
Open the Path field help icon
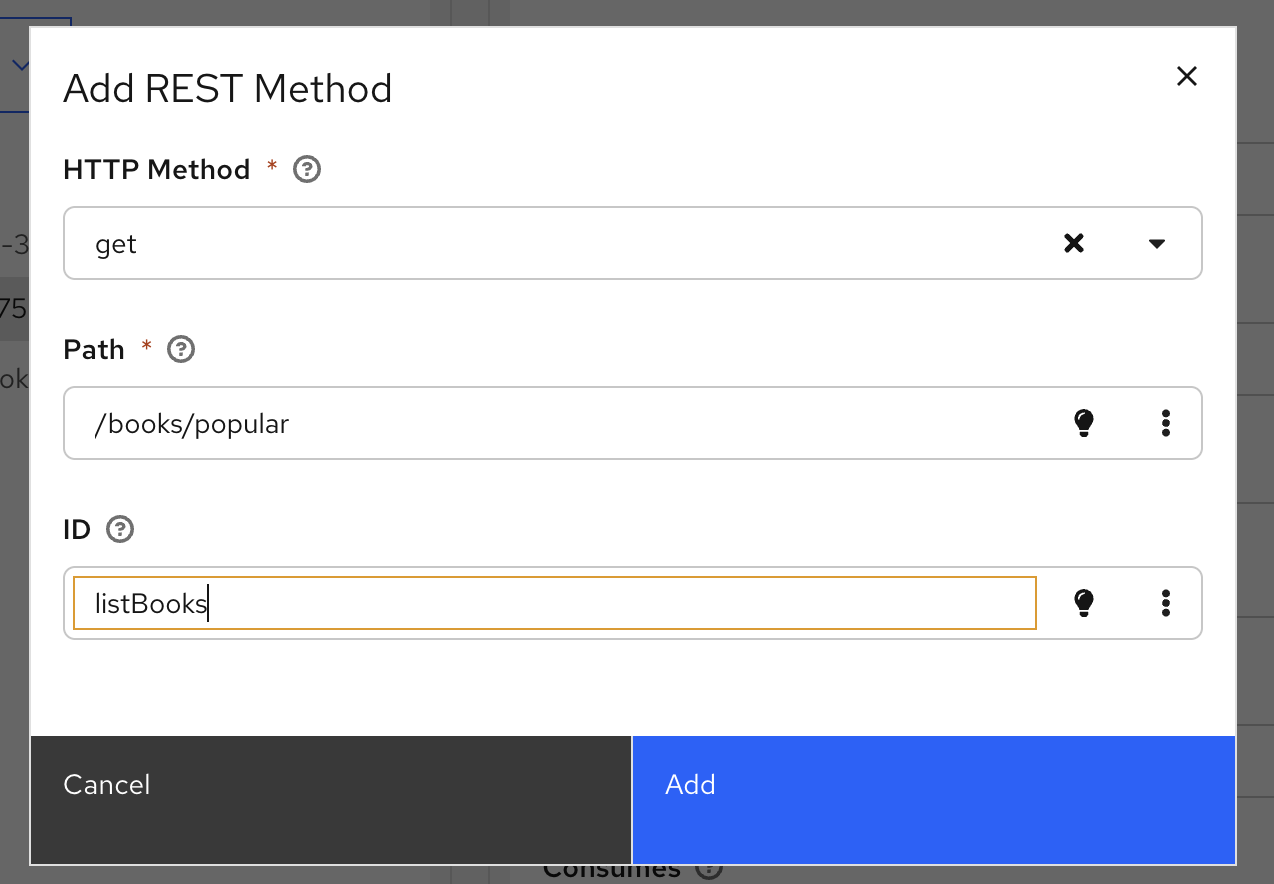click(x=180, y=349)
